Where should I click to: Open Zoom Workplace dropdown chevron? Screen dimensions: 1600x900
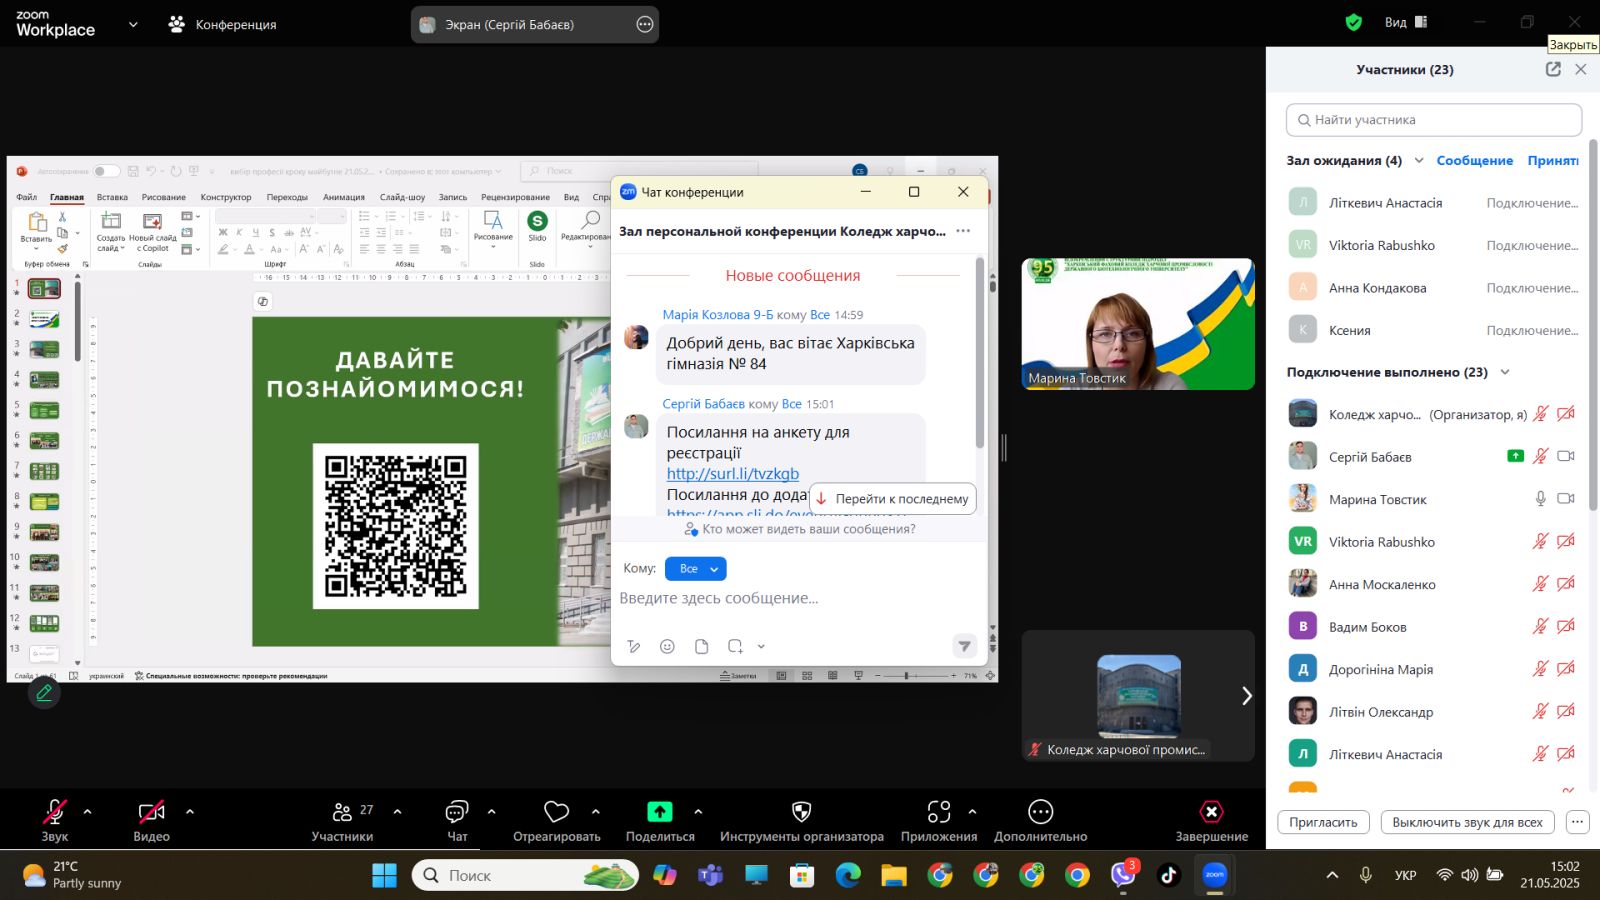click(x=133, y=24)
